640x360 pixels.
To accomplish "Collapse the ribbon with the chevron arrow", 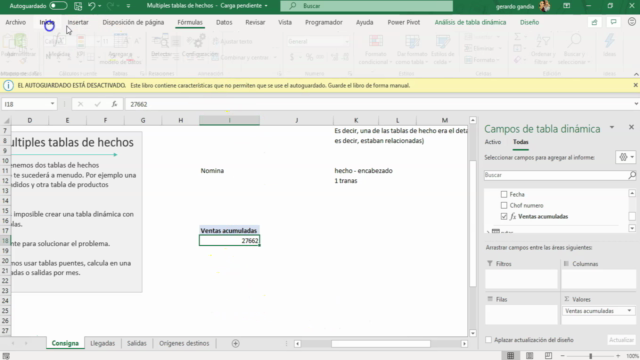I will tap(636, 74).
